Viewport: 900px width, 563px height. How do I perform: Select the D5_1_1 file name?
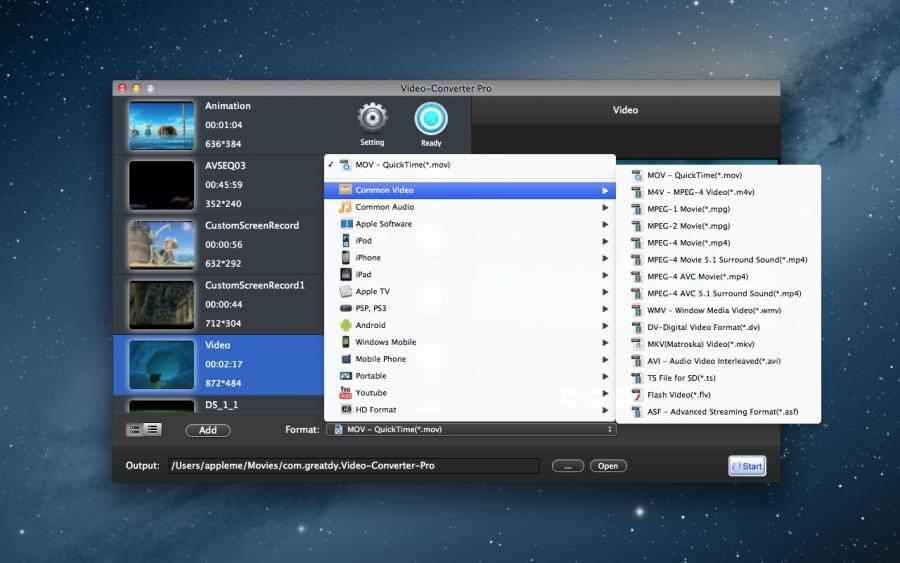222,405
